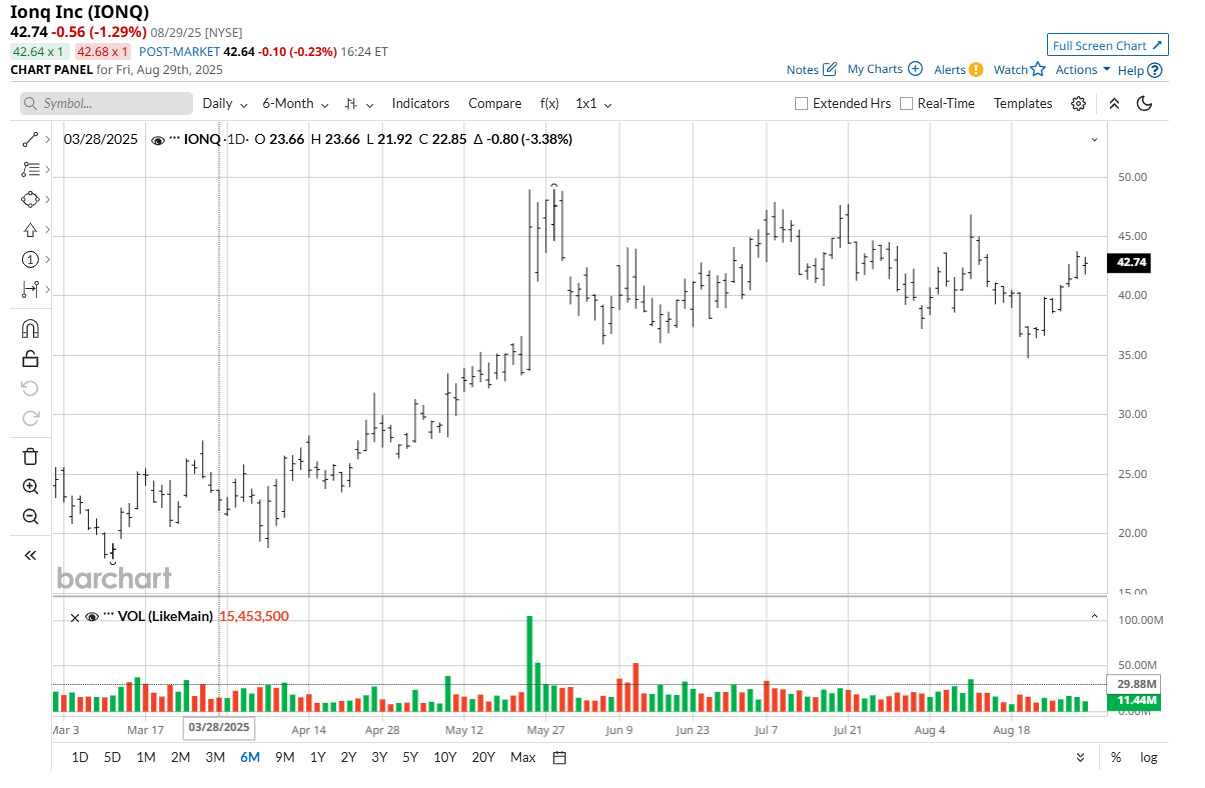1205x788 pixels.
Task: Collapse the chart toolbar with double chevron
Action: click(x=1114, y=104)
